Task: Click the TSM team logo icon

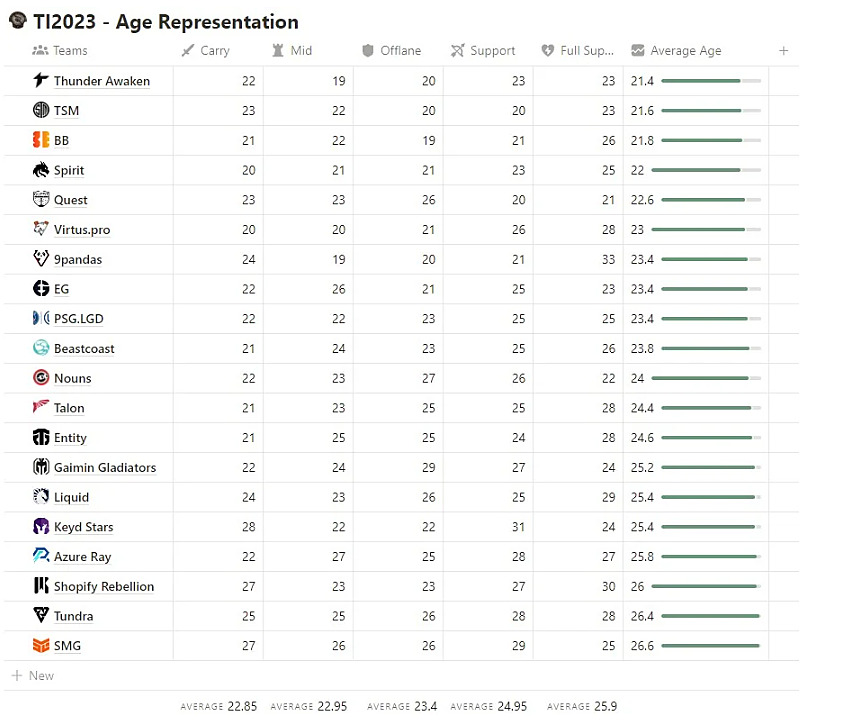Action: pyautogui.click(x=41, y=111)
